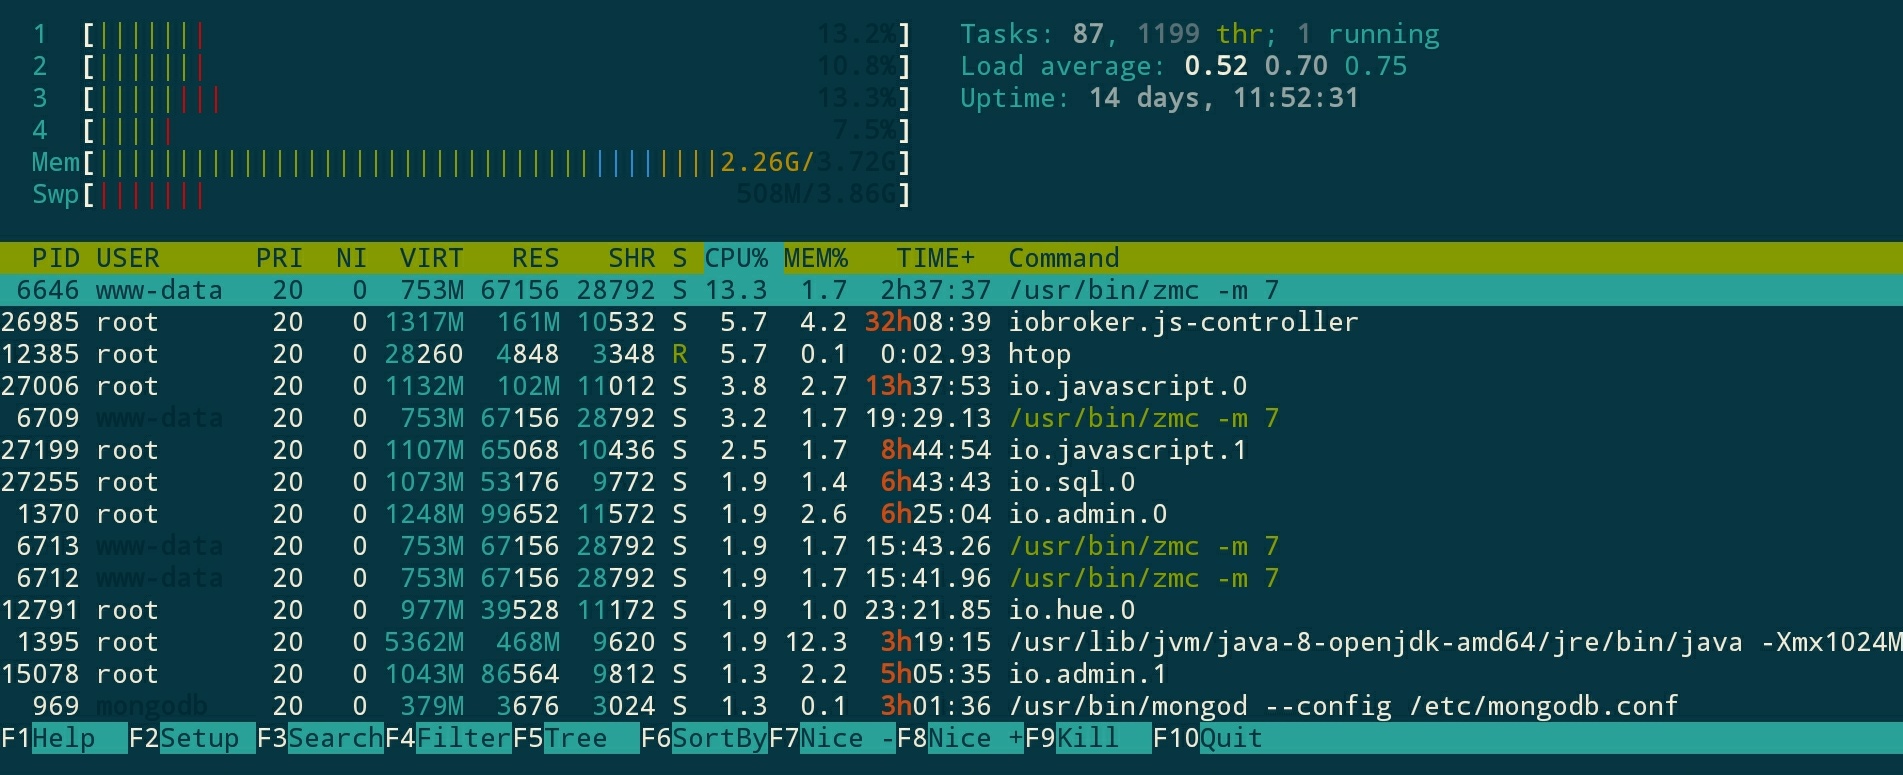Sort by the VIRT column header
The height and width of the screenshot is (775, 1903).
[x=431, y=258]
